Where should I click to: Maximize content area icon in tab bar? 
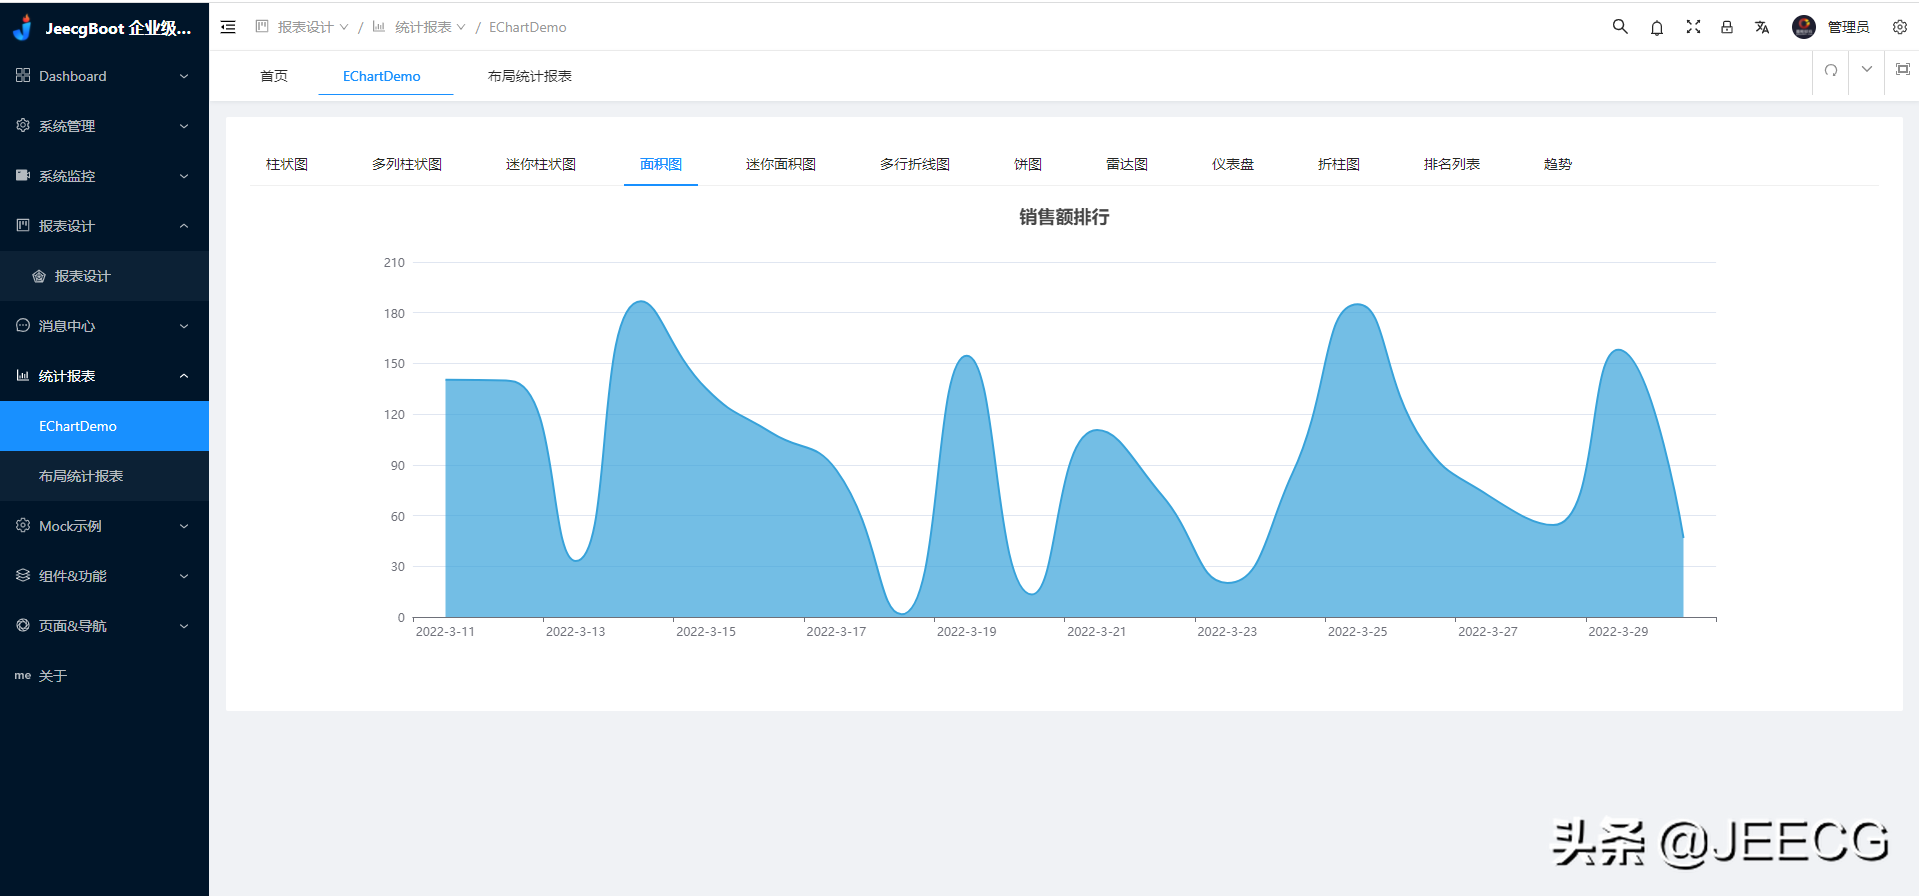click(x=1902, y=70)
